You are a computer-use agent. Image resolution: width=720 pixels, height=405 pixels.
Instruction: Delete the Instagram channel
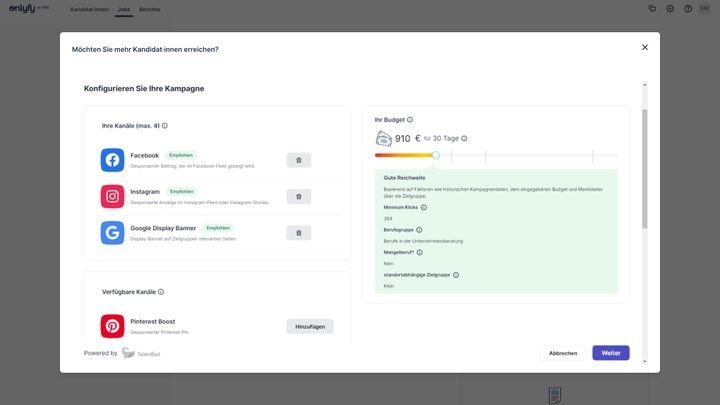point(298,197)
